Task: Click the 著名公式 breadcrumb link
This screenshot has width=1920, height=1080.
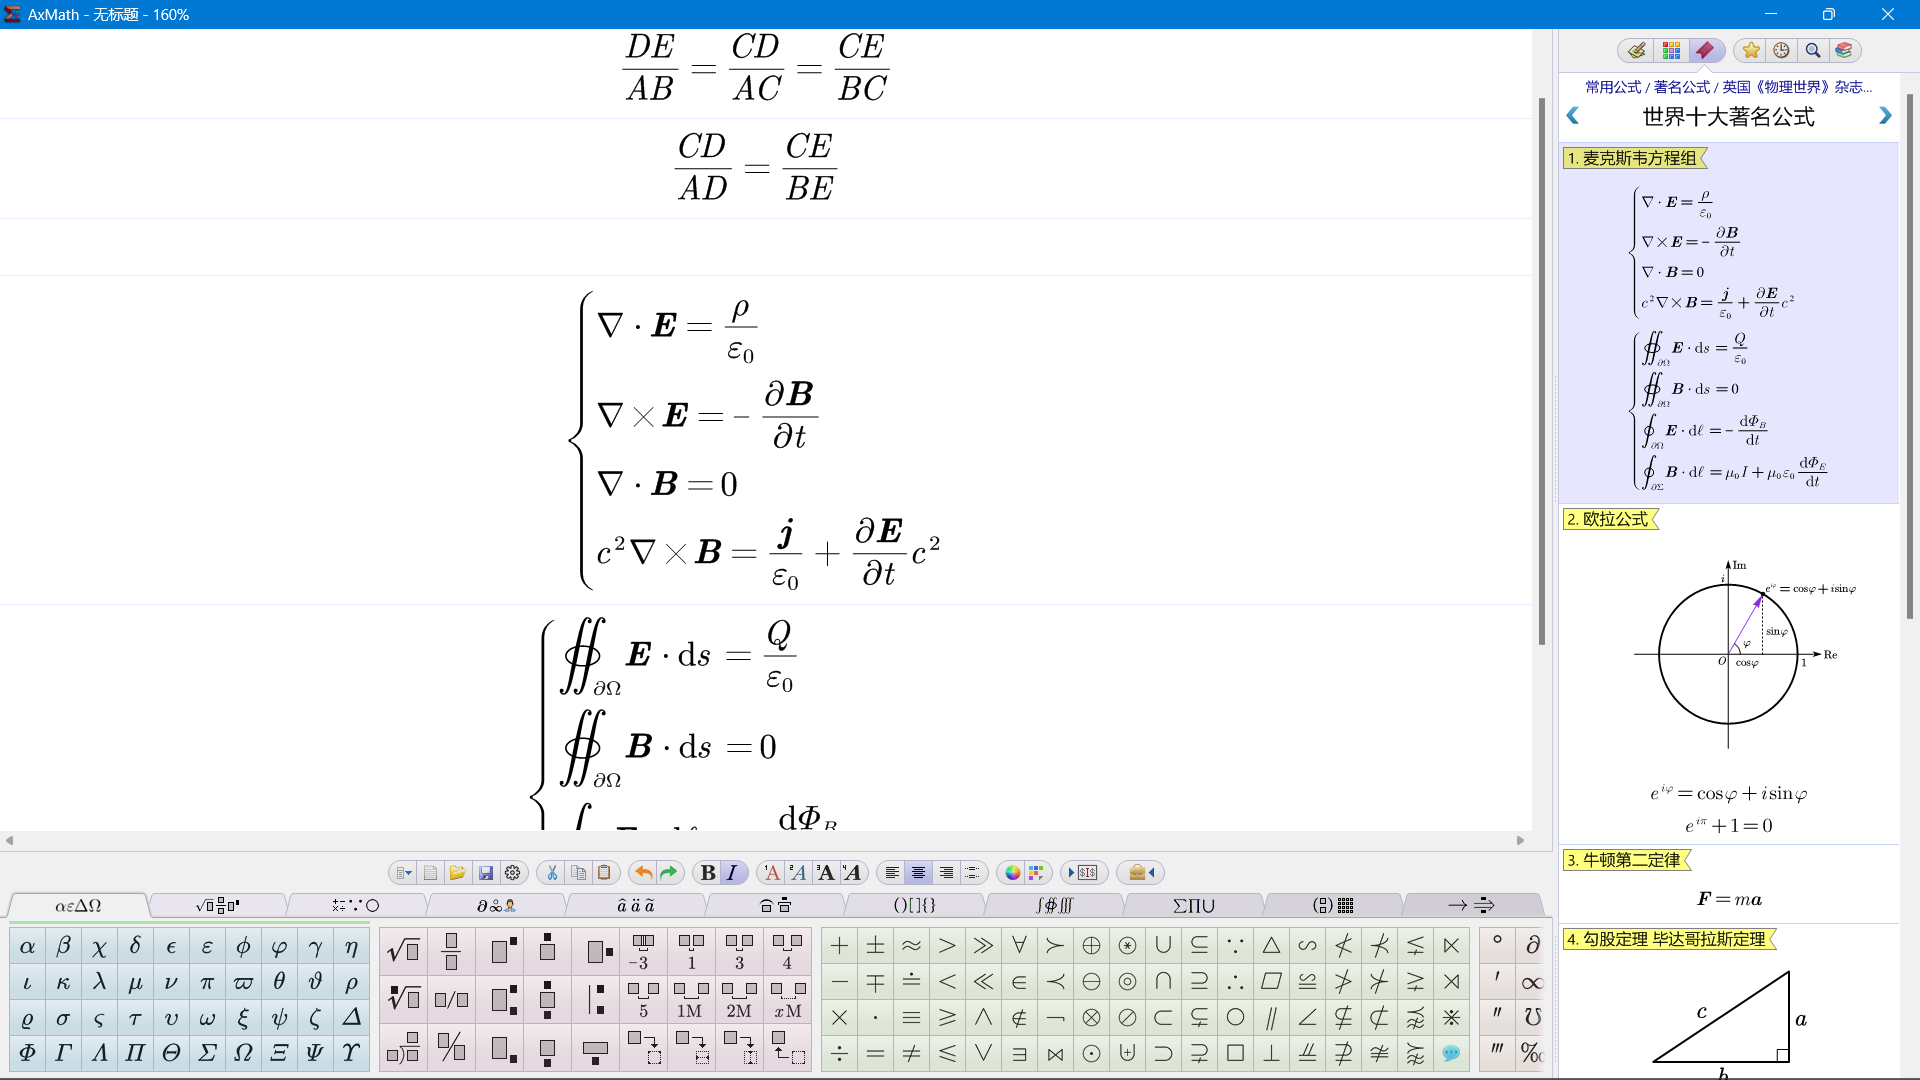Action: (1681, 87)
